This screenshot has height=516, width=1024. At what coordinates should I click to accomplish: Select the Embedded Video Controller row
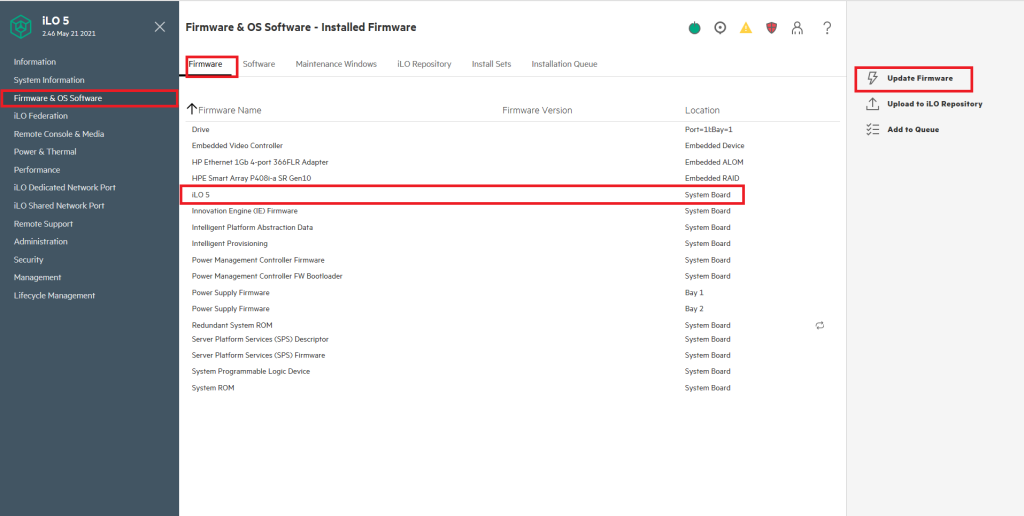pyautogui.click(x=513, y=146)
